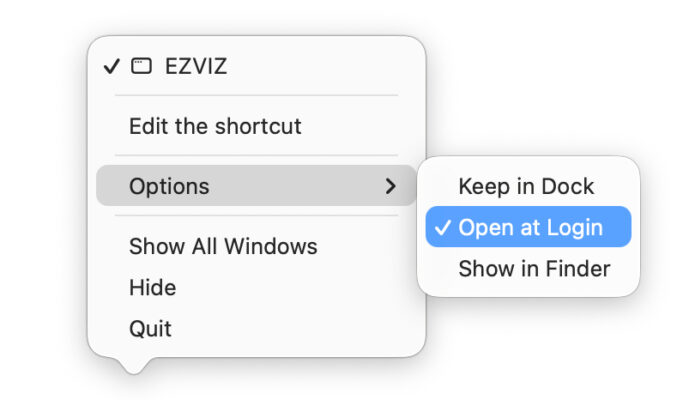Click the checkmark left of EZVIZ

(111, 67)
